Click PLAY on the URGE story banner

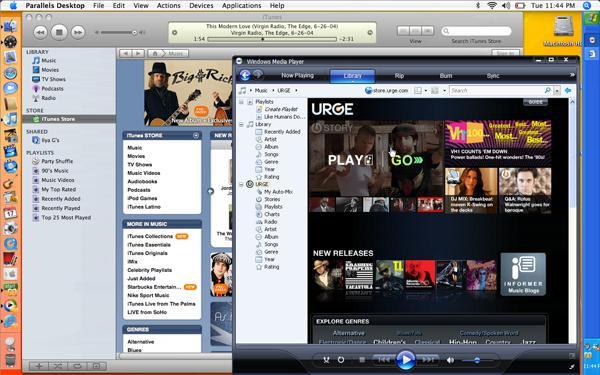click(350, 160)
